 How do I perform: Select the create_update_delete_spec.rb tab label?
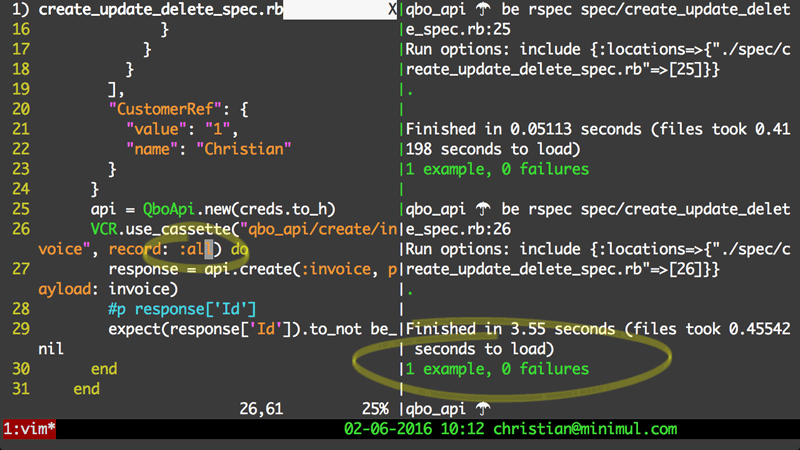coord(161,10)
